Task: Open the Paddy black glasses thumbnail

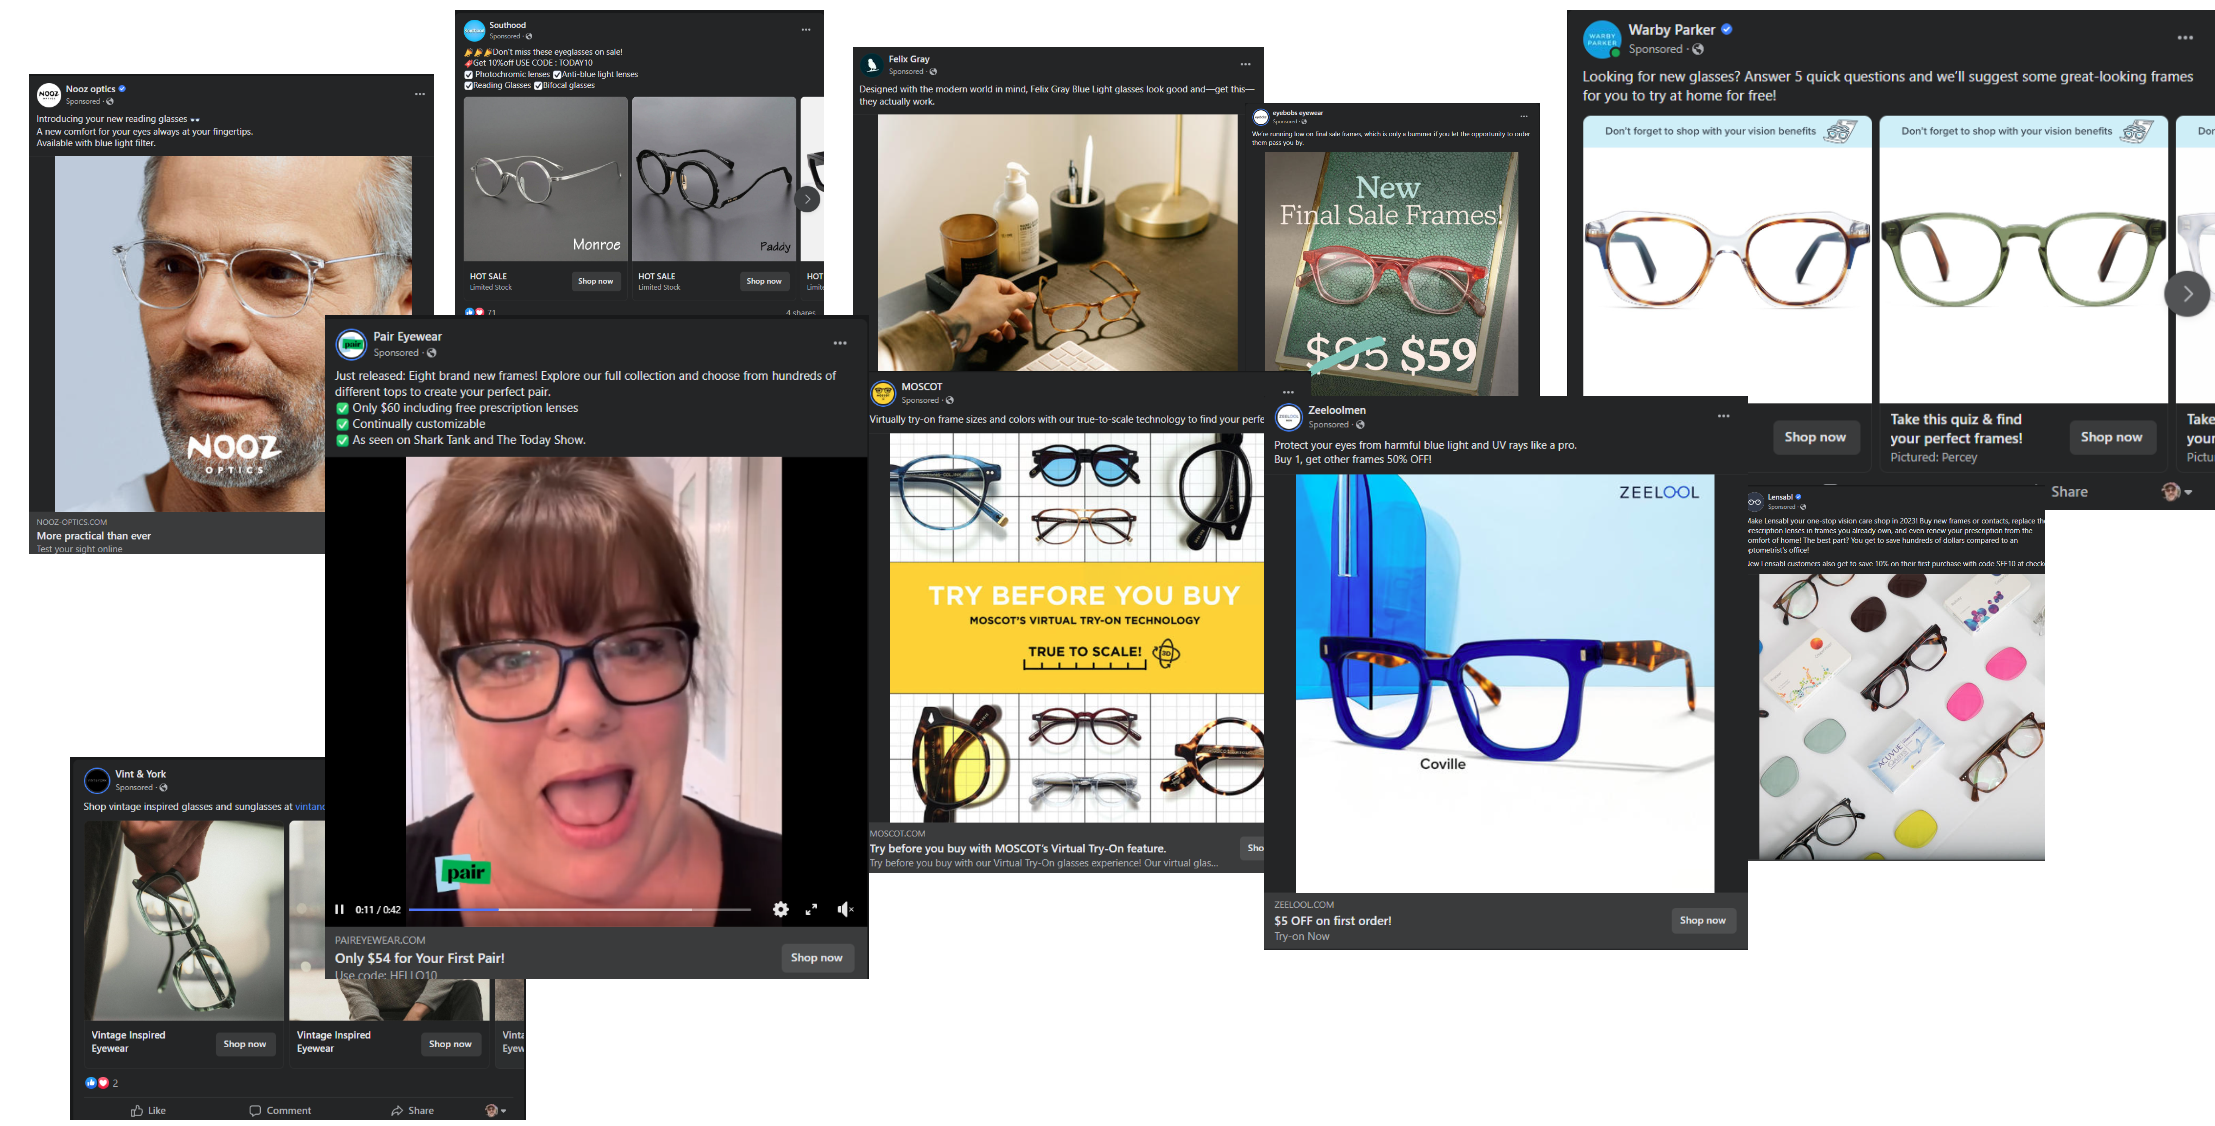Action: pyautogui.click(x=714, y=179)
